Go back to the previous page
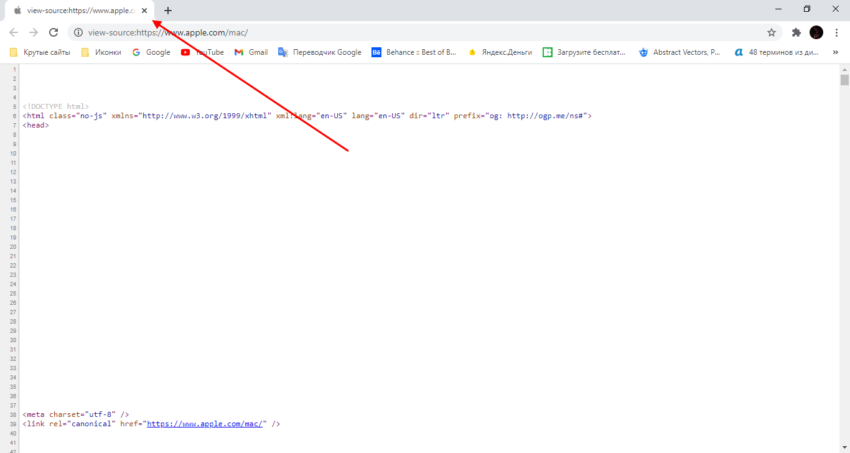 click(x=13, y=32)
